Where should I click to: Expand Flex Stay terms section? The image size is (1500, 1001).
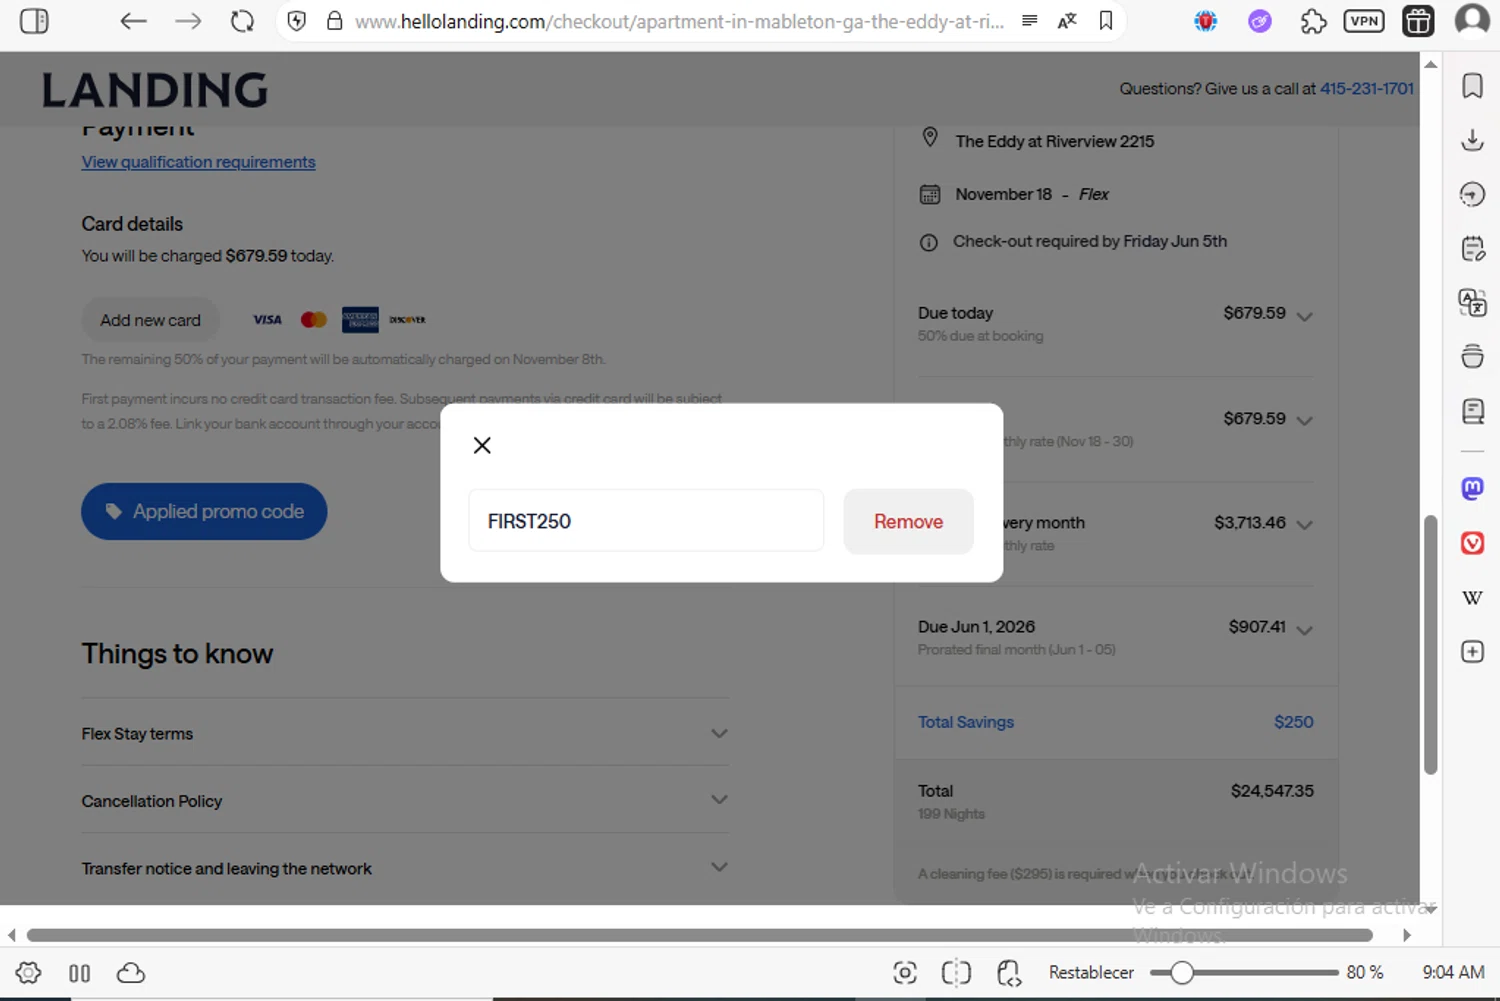(405, 733)
